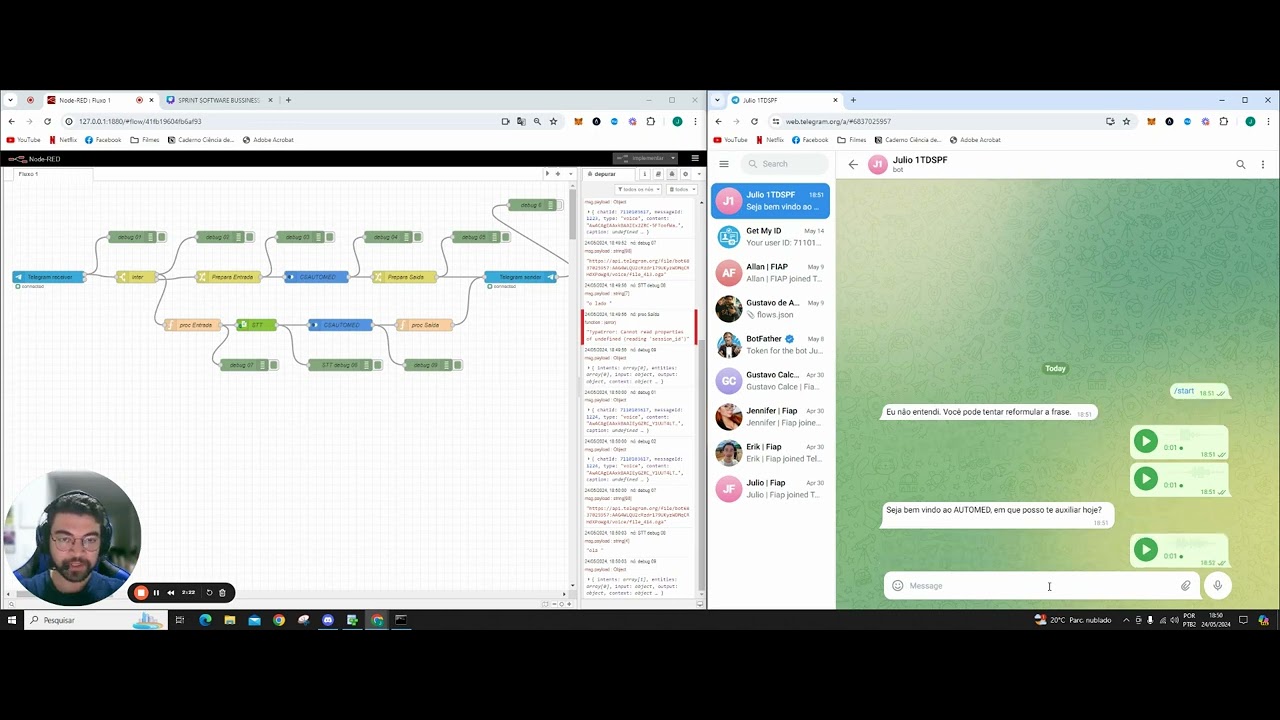This screenshot has width=1280, height=720.
Task: Delete recording with trash icon
Action: [x=222, y=592]
